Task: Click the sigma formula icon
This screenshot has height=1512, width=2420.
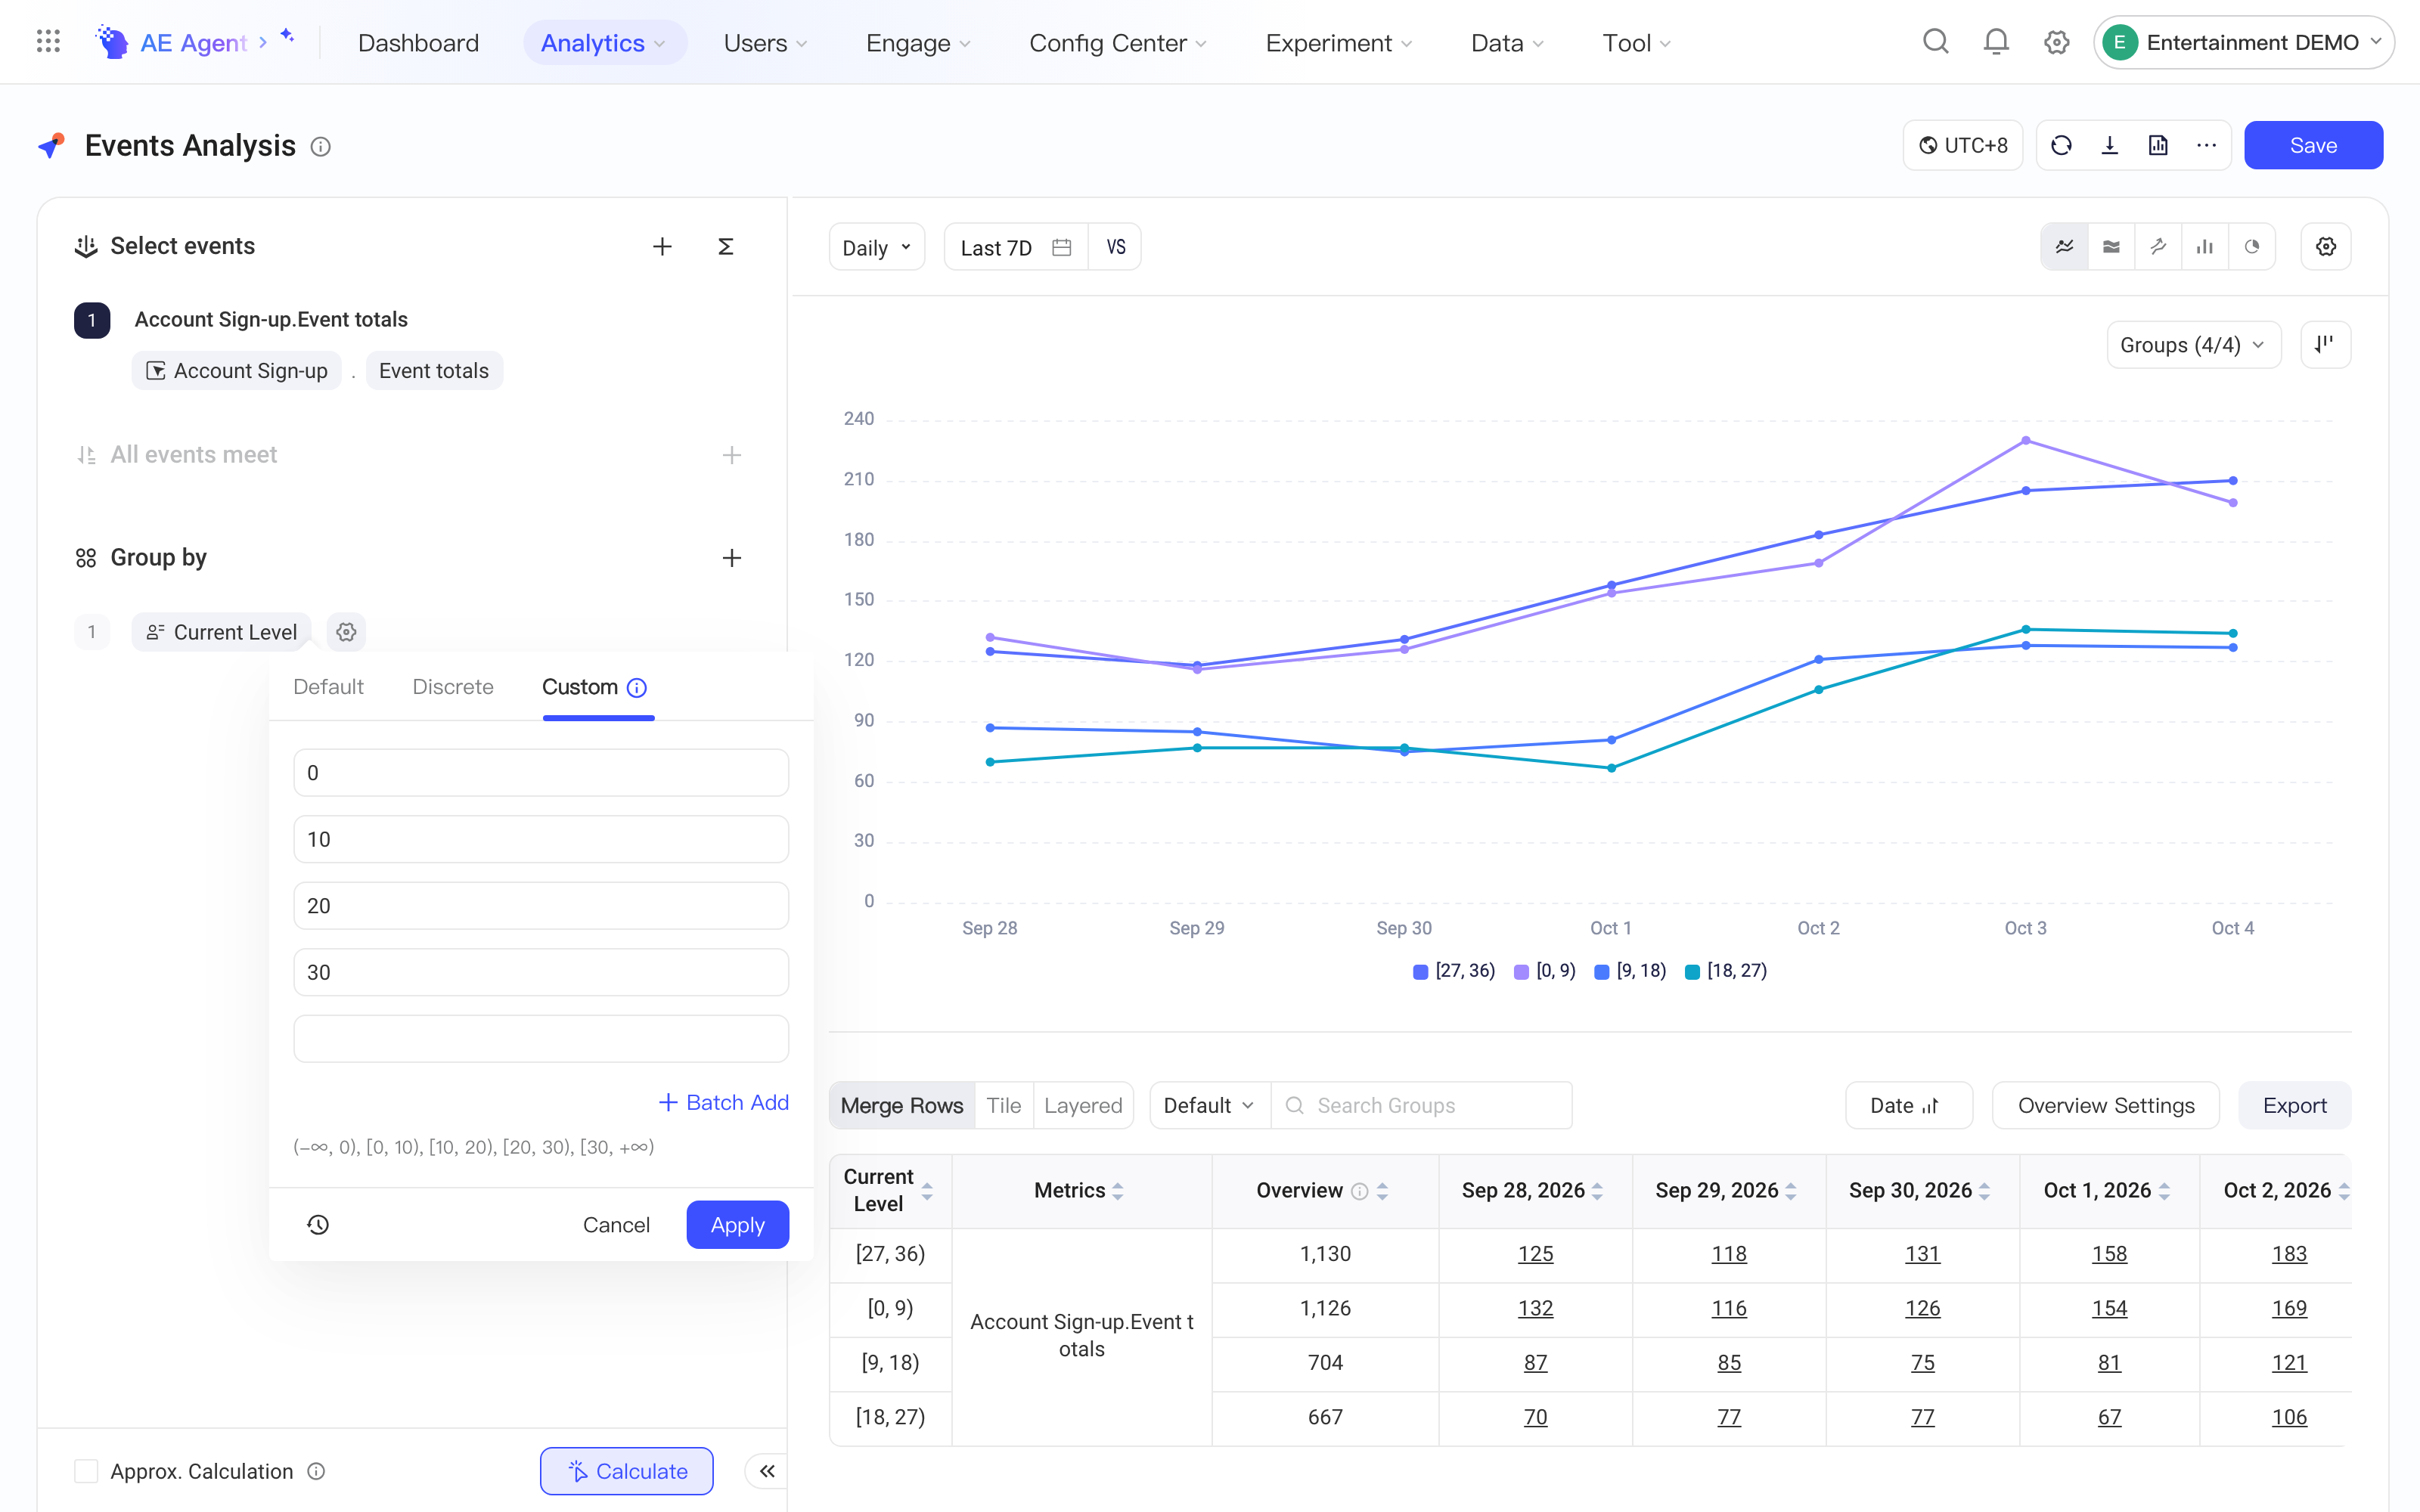Action: pyautogui.click(x=726, y=246)
